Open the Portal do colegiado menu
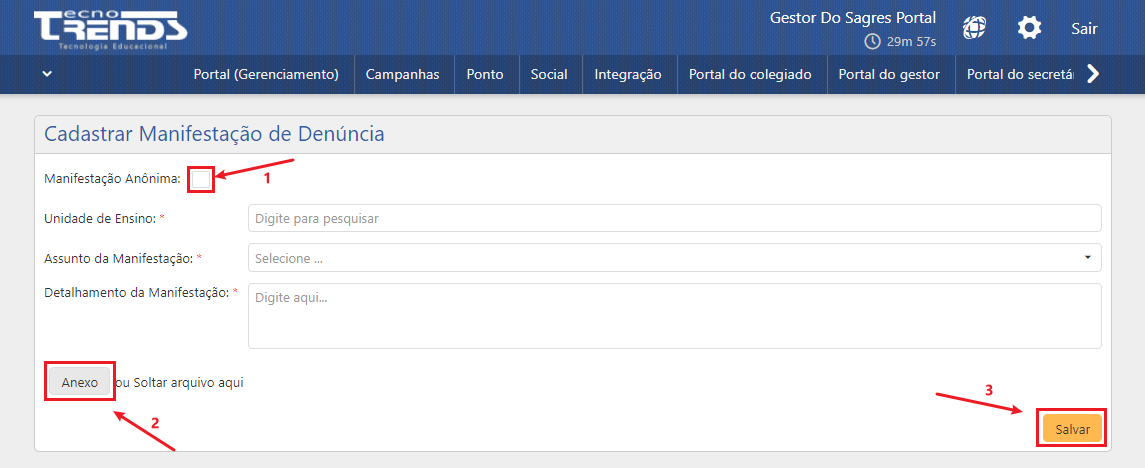1145x468 pixels. click(750, 74)
